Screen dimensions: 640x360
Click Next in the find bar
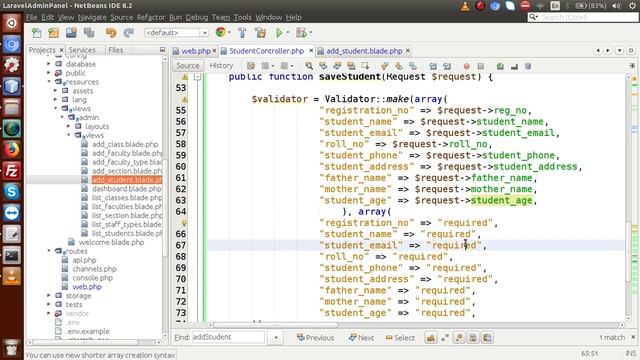361,338
